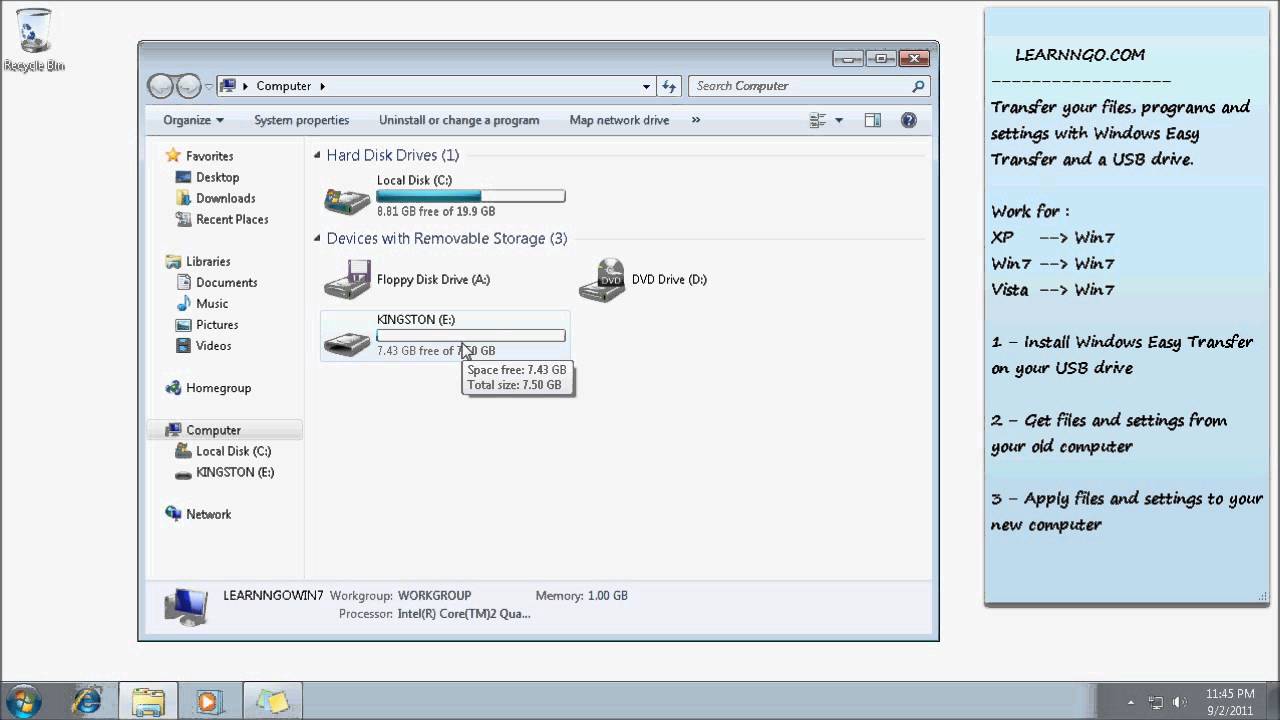Click the Memory 1.00 GB value
Screen dimensions: 1280x720
pos(607,596)
